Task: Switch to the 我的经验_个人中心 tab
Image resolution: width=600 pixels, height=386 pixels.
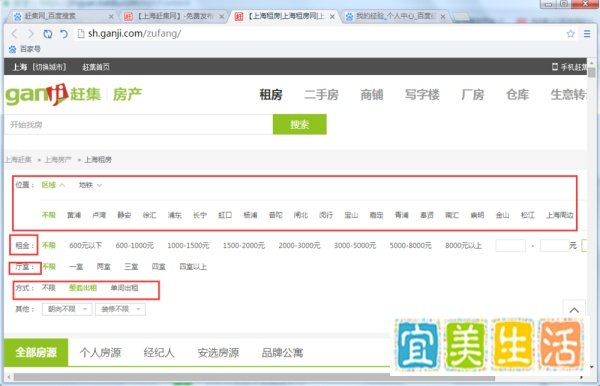Action: click(394, 16)
